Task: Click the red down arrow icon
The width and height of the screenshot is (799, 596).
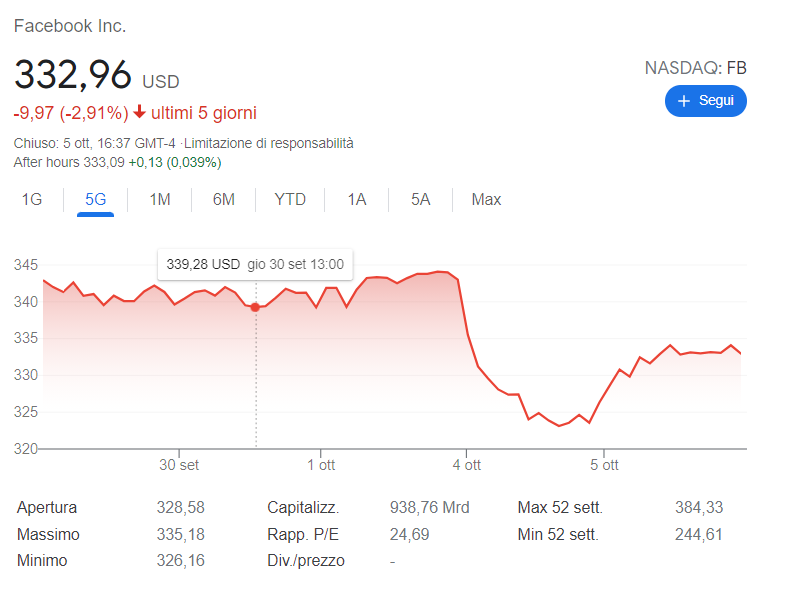Action: pos(139,112)
